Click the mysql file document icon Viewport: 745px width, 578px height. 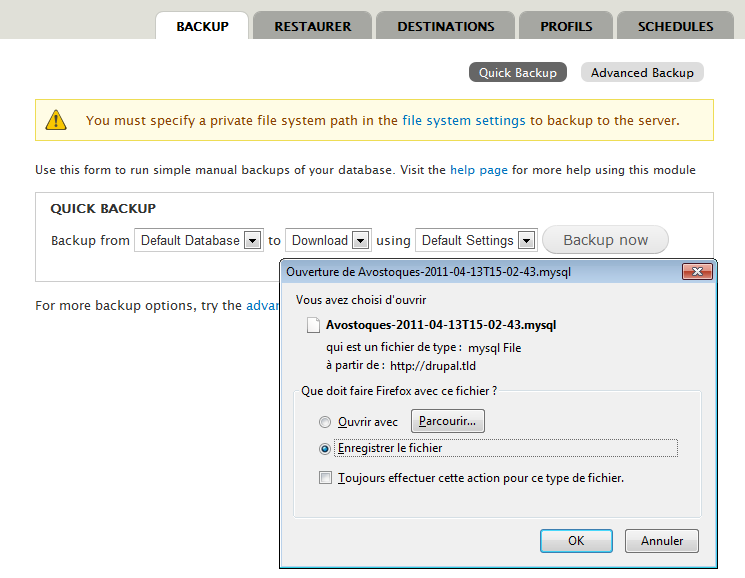[x=314, y=325]
